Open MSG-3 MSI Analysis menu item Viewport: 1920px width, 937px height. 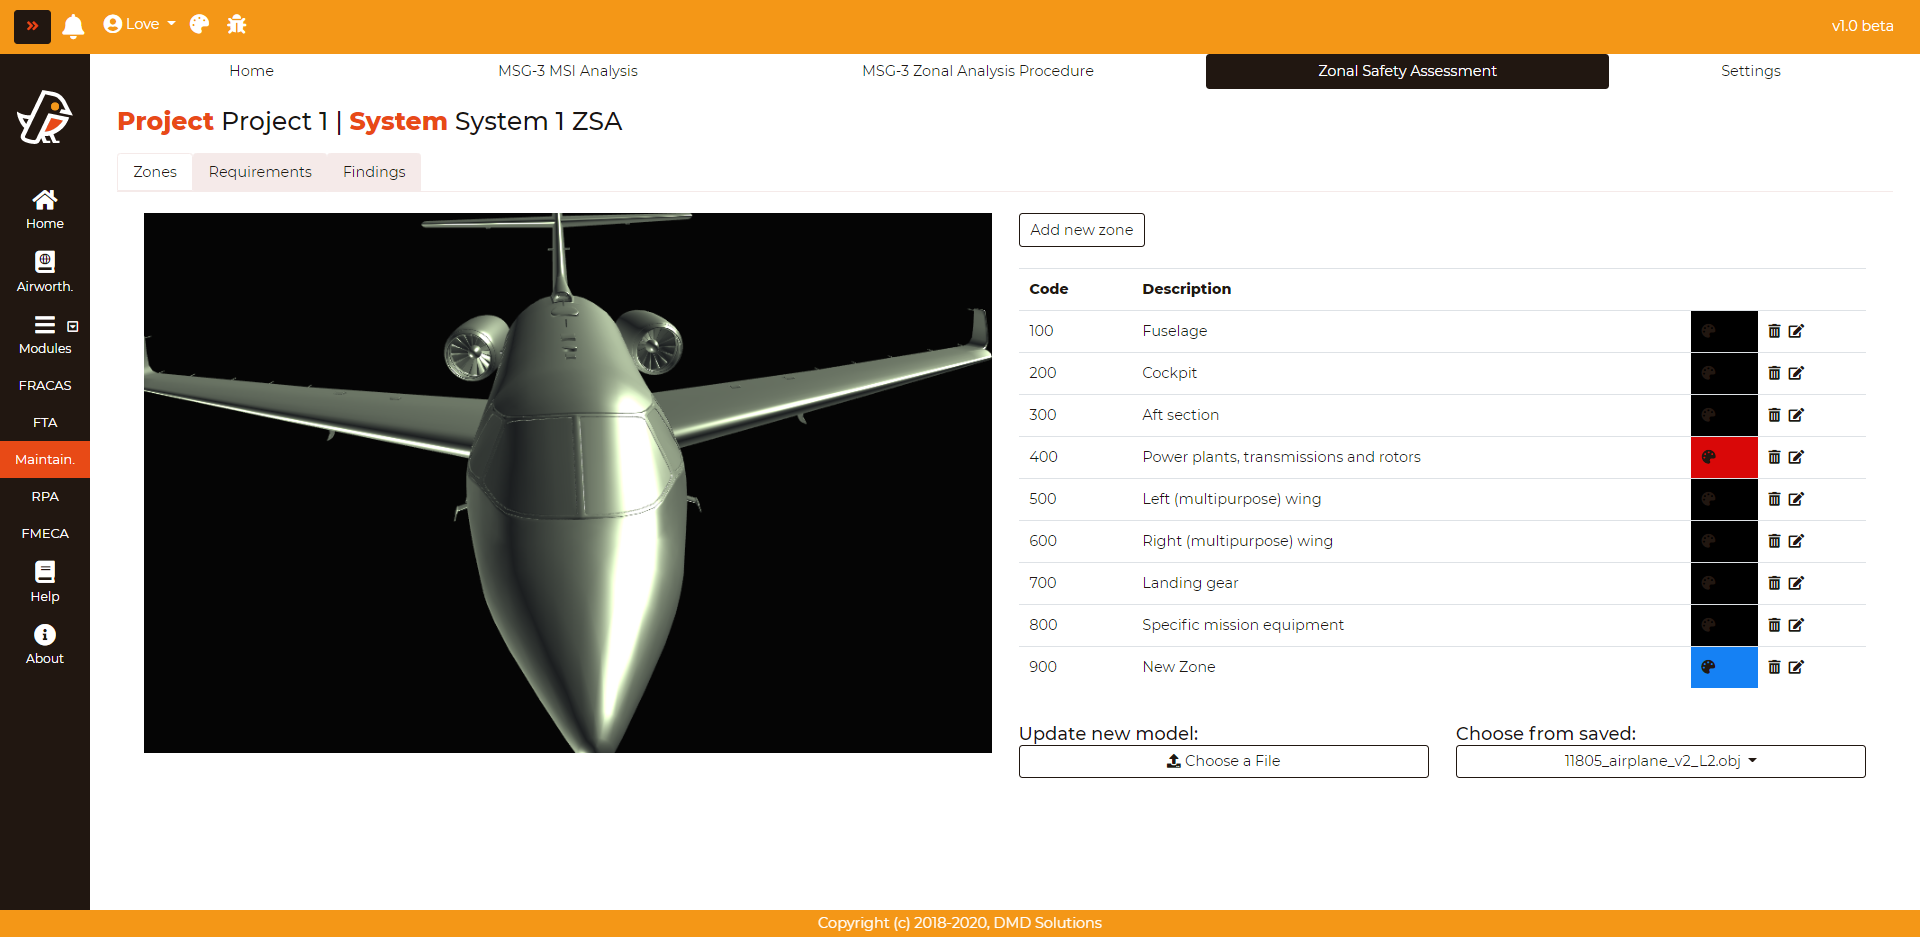tap(567, 71)
